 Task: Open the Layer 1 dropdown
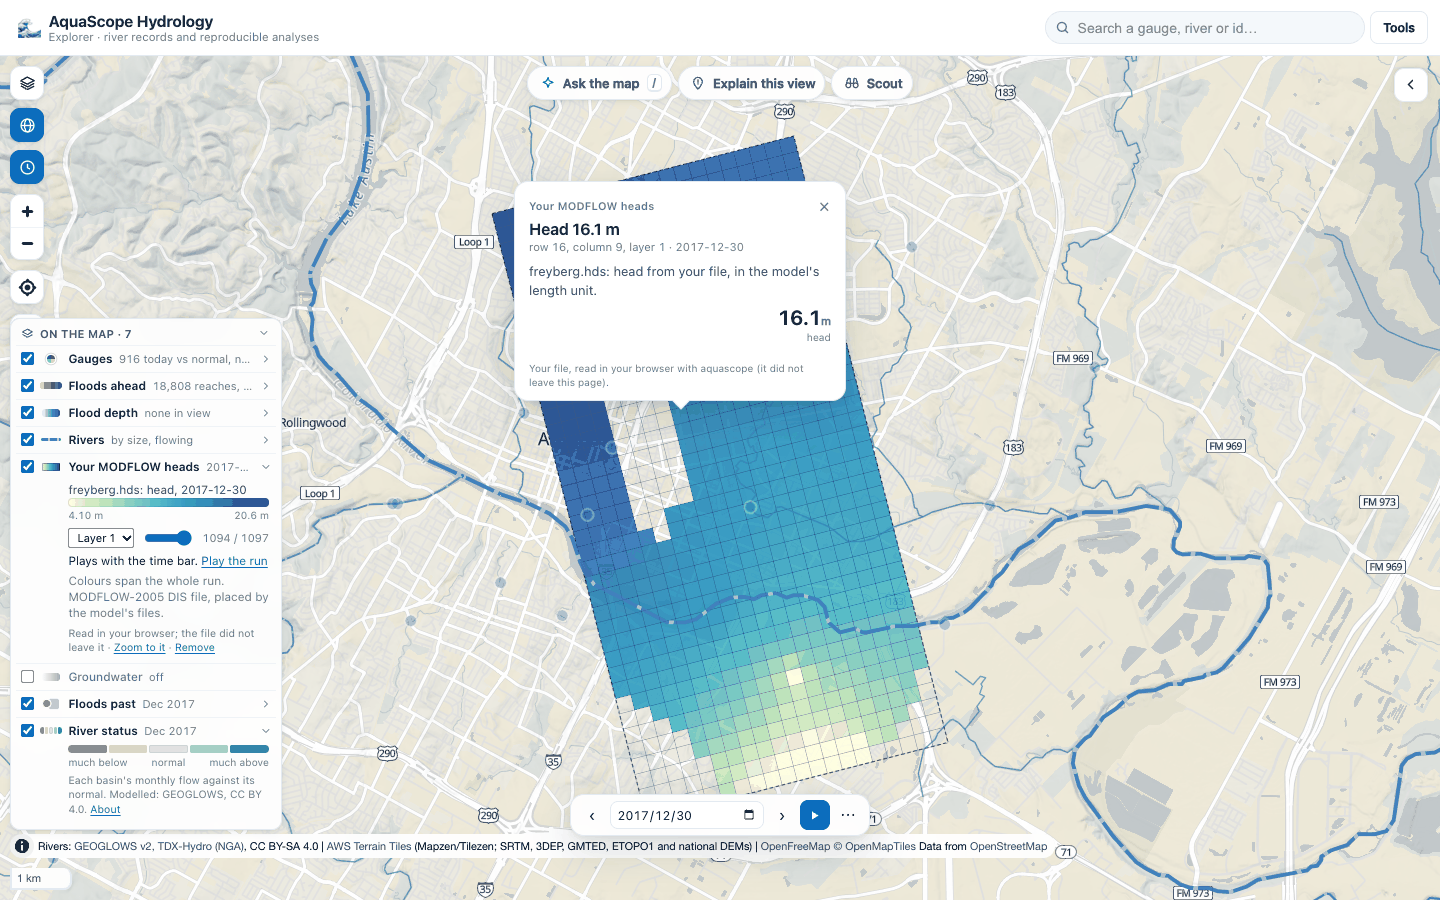pos(101,538)
